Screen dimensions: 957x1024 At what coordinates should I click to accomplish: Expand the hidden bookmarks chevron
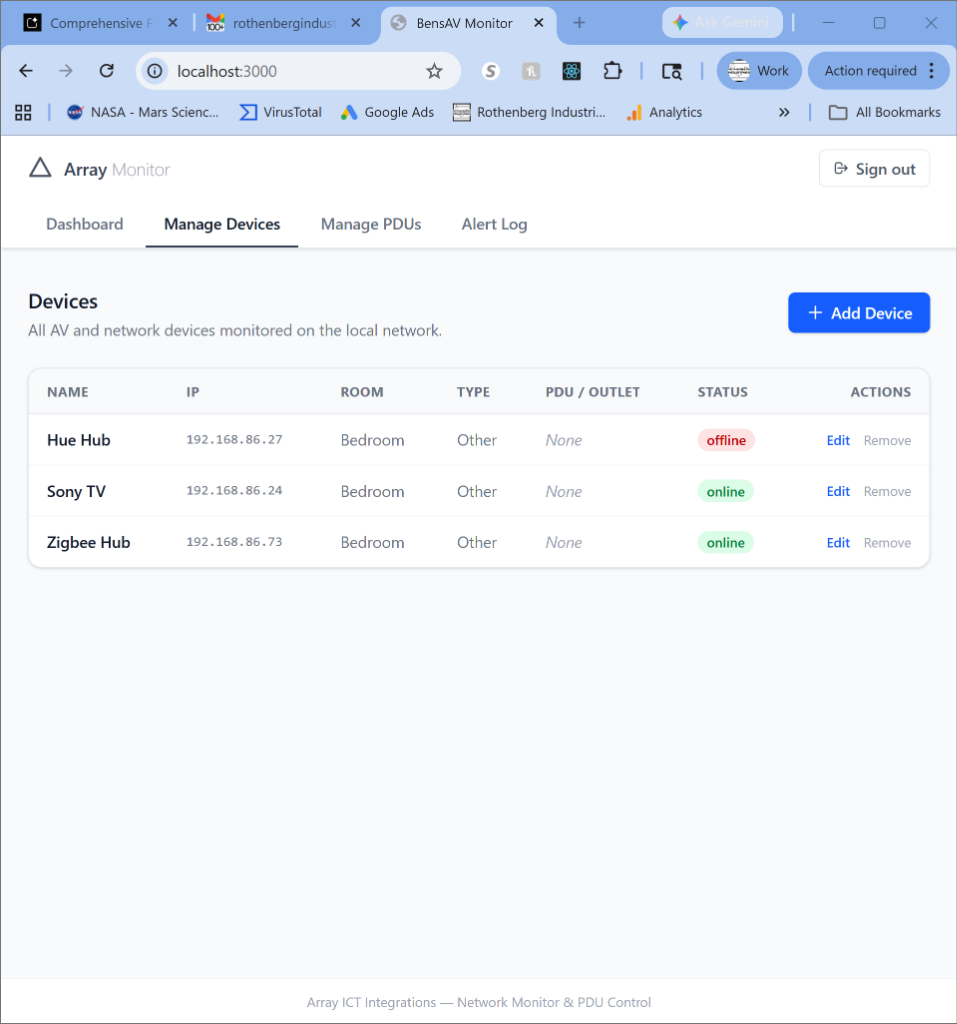[x=784, y=112]
